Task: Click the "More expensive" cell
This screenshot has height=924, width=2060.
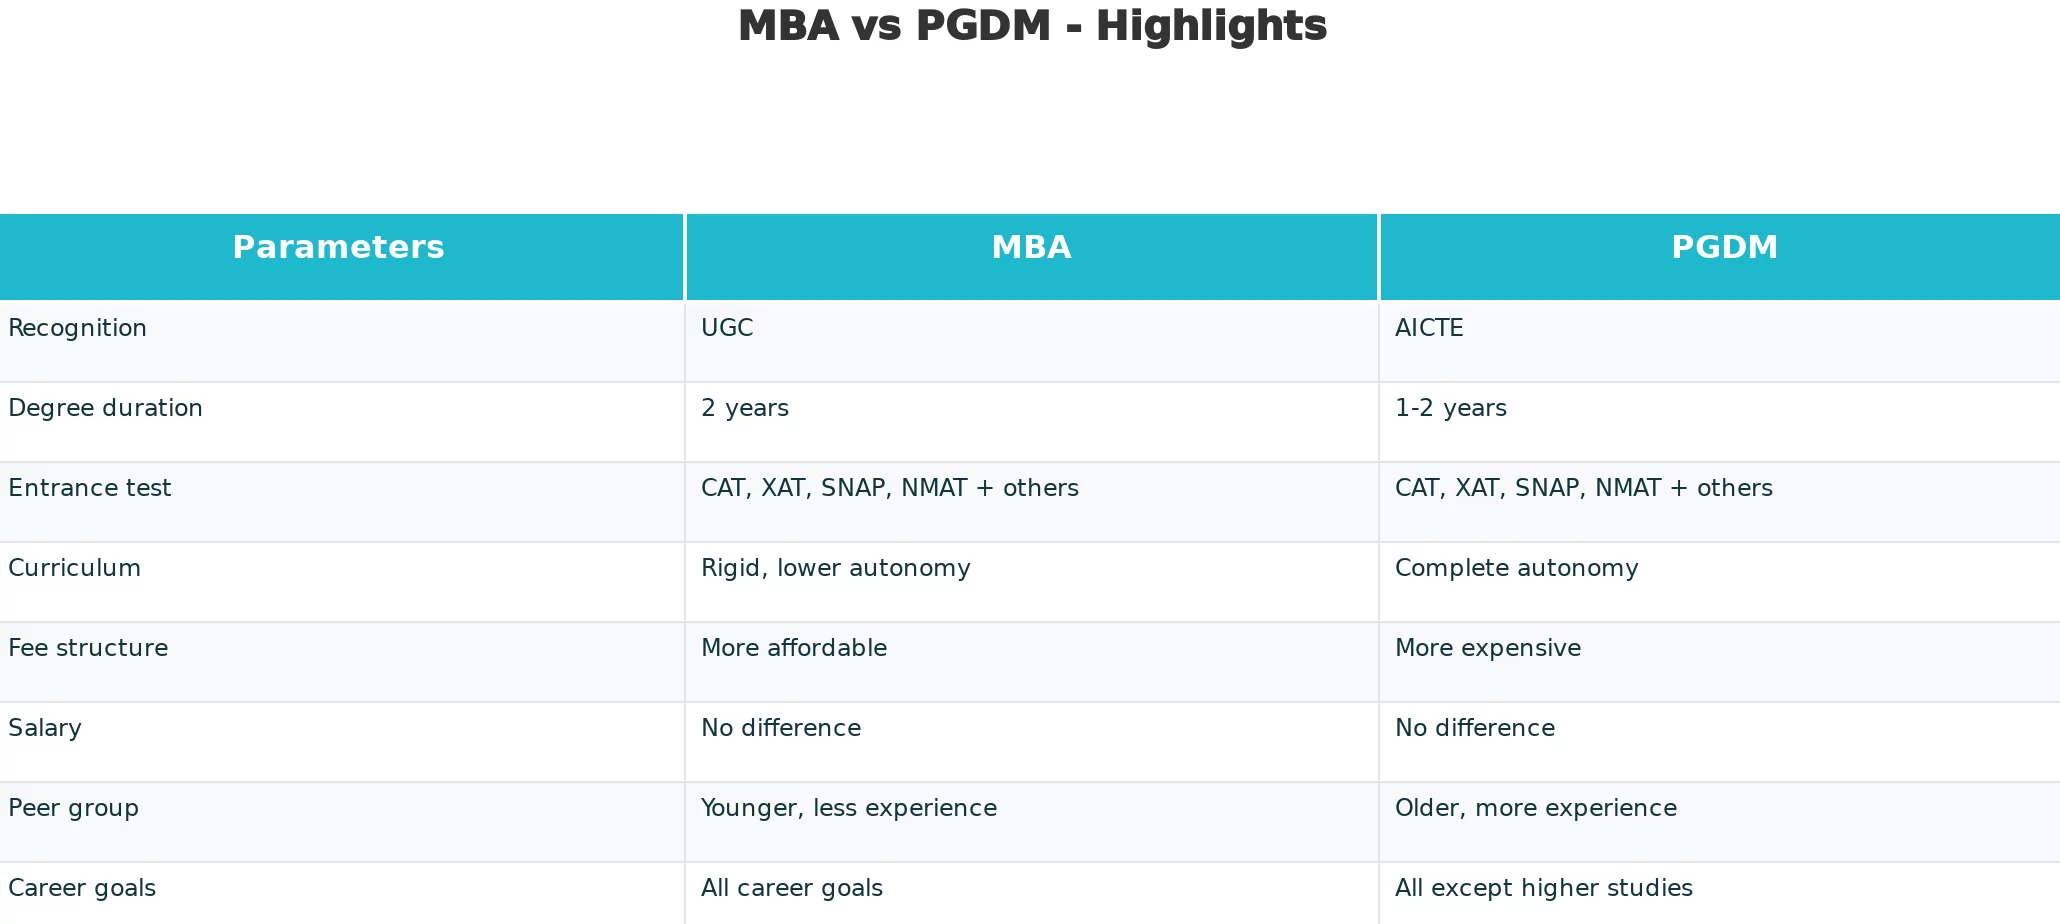Action: pos(1487,649)
